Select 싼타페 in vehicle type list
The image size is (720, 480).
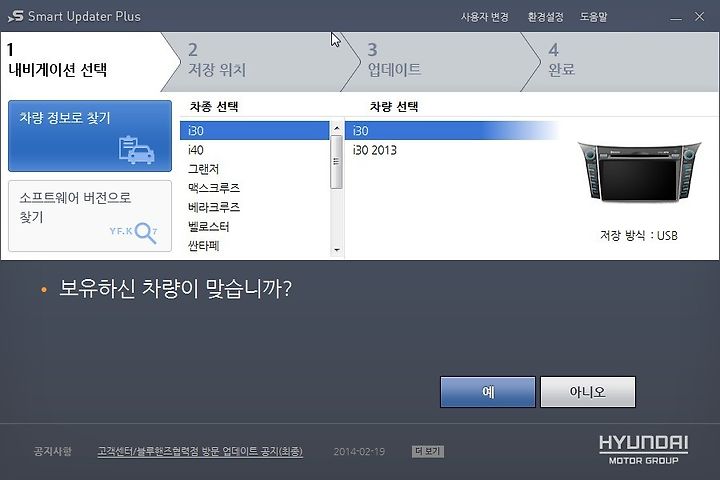pos(255,246)
